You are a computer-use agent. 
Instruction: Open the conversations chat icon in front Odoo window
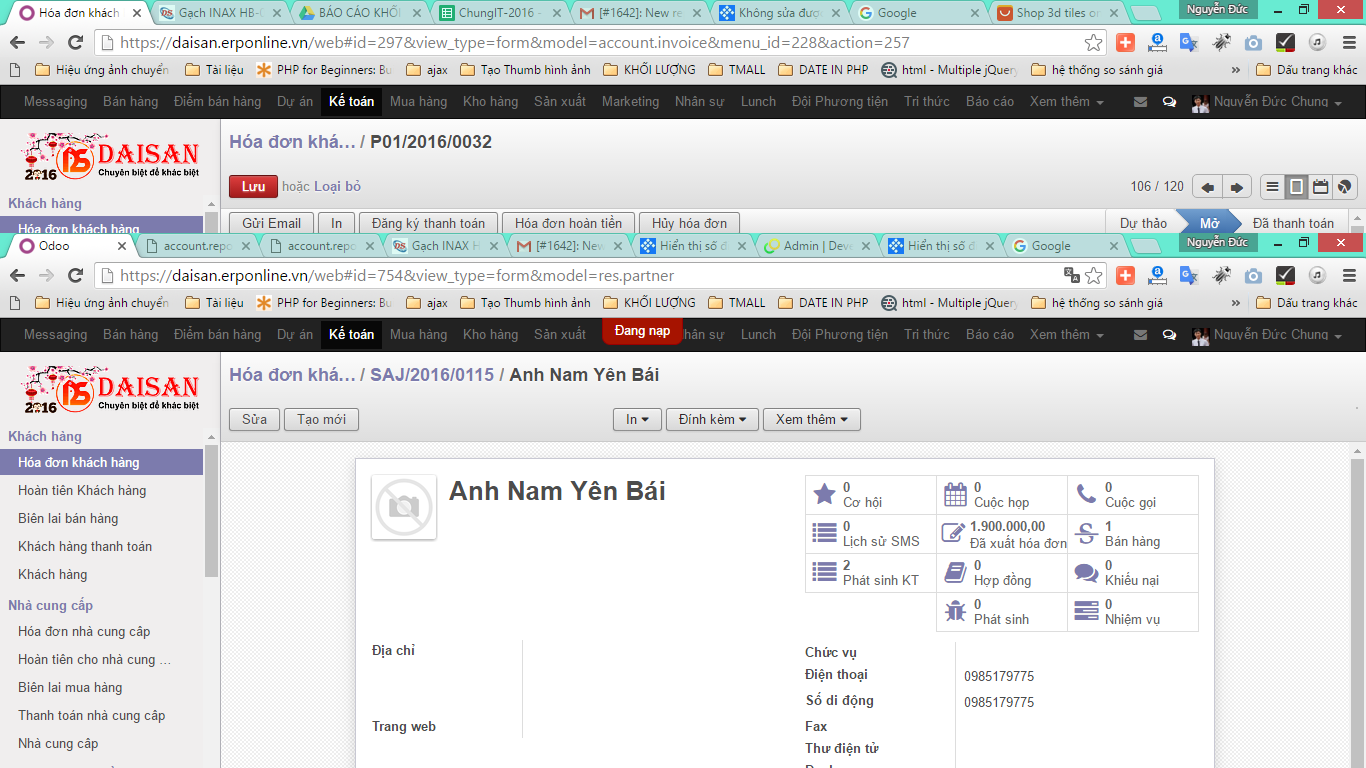pos(1169,335)
